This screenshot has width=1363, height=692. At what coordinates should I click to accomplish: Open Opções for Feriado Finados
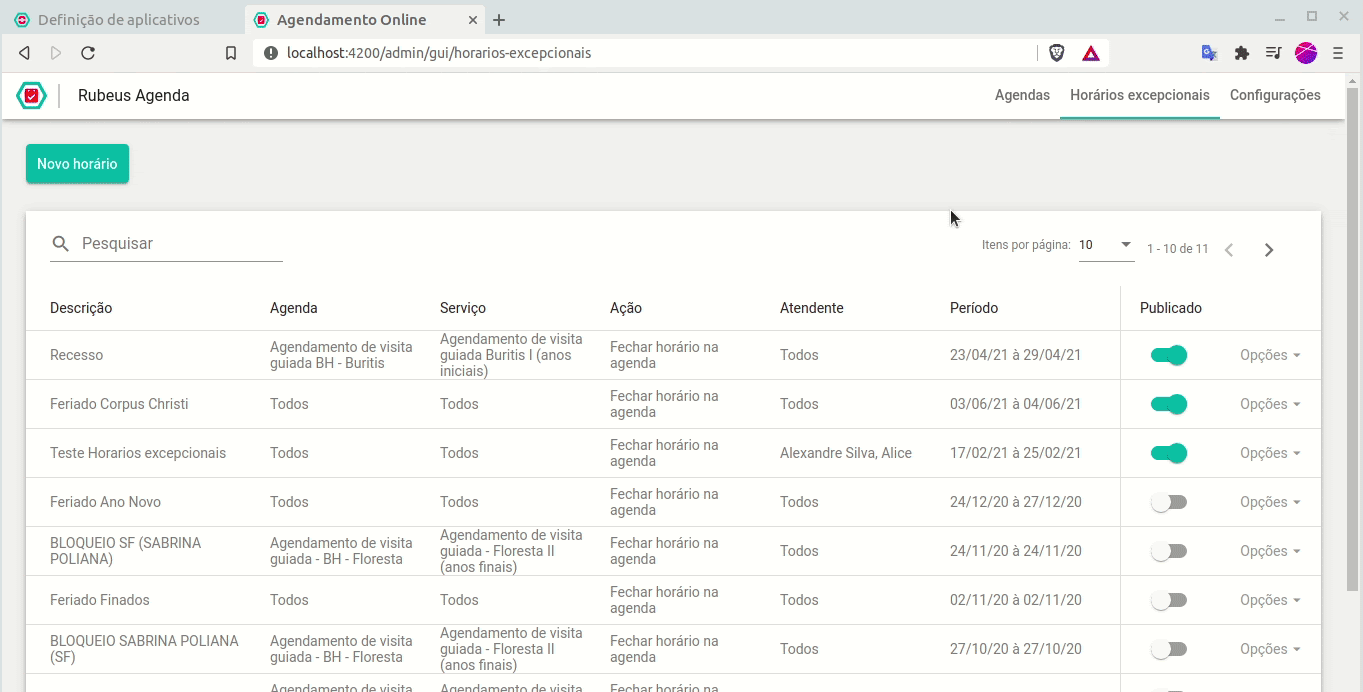1270,600
